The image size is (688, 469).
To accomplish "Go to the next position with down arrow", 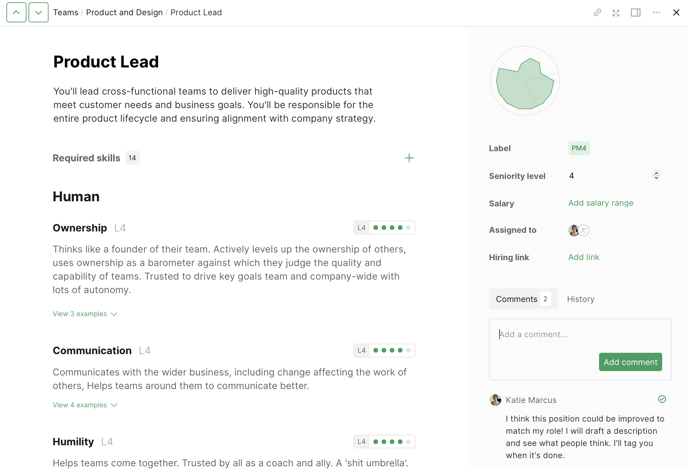I will 38,13.
